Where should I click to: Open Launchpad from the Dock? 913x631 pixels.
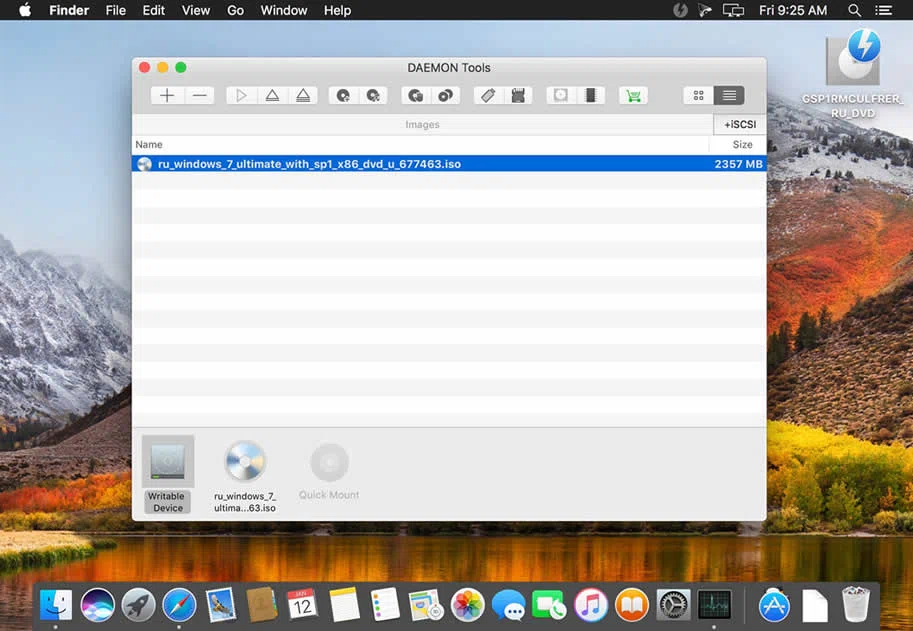(138, 605)
